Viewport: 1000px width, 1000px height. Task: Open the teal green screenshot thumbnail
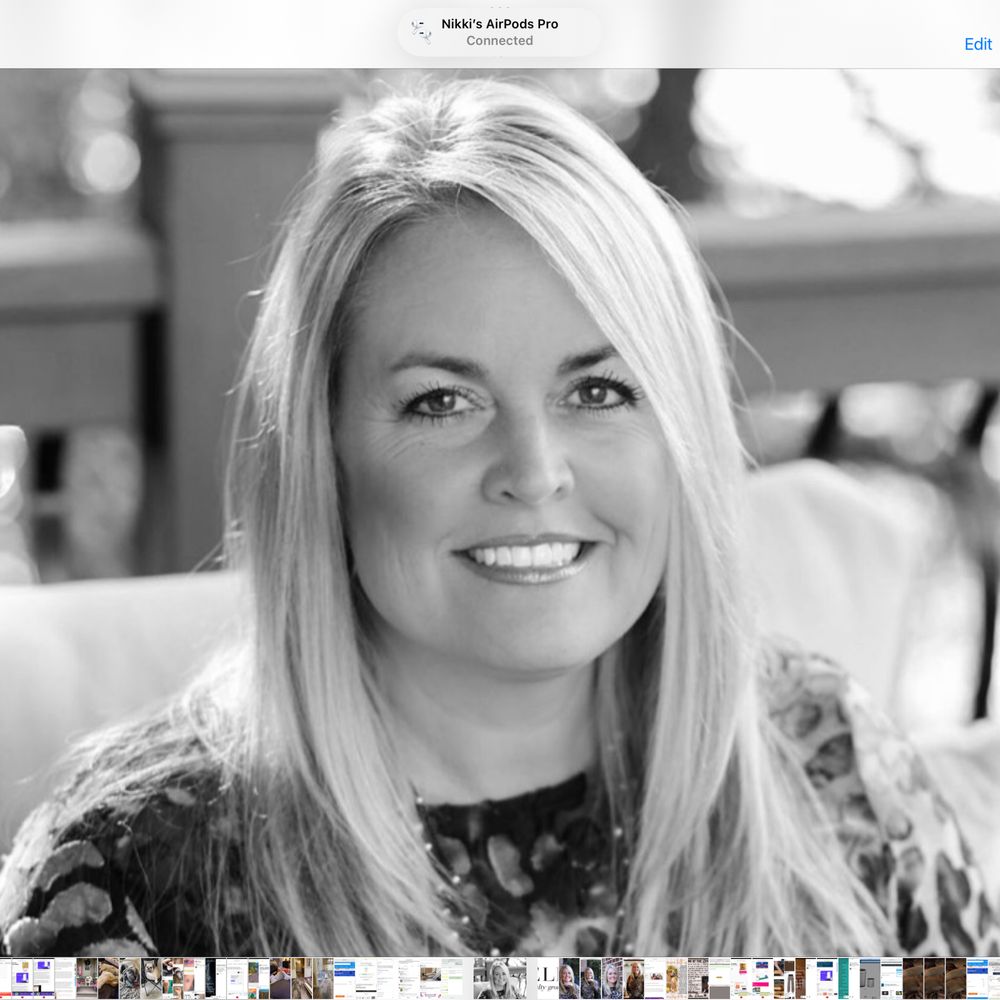pos(843,978)
